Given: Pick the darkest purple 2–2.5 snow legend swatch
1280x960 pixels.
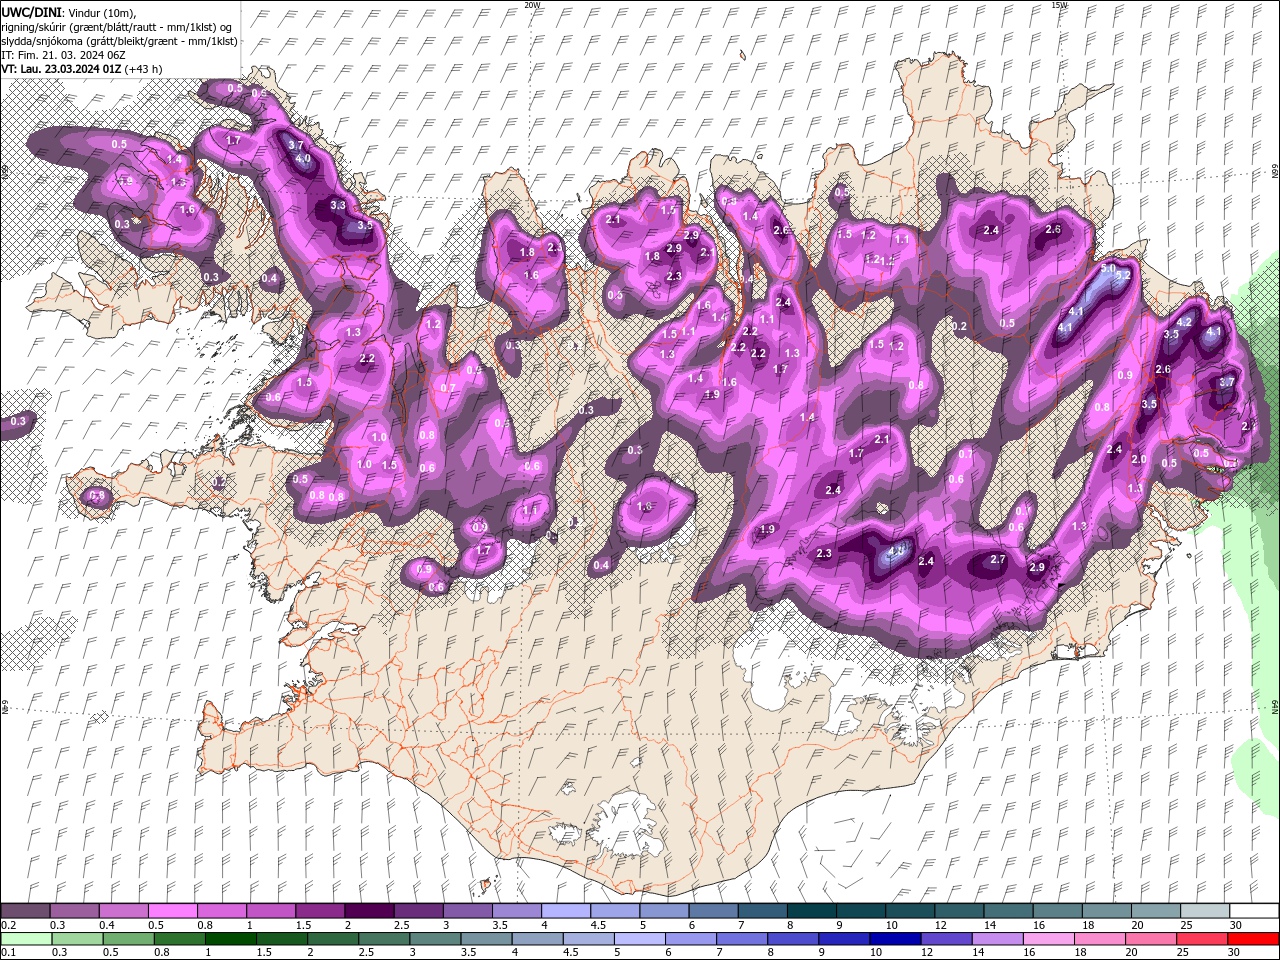Looking at the screenshot, I should click(369, 911).
